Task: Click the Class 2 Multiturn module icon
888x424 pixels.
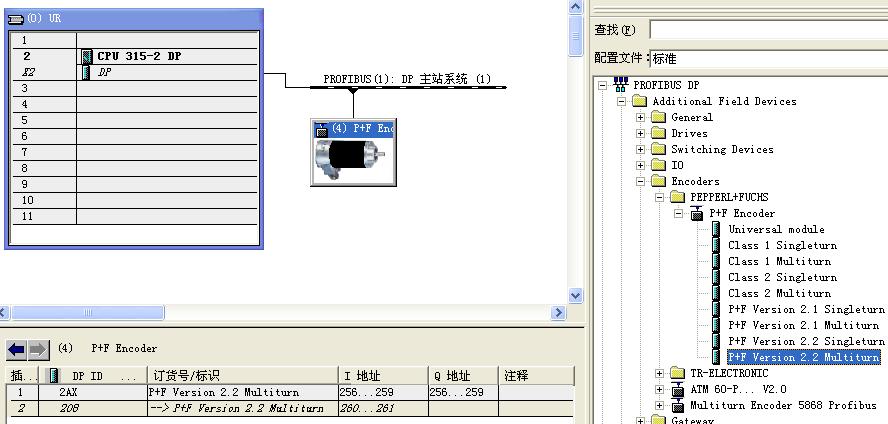Action: 716,293
